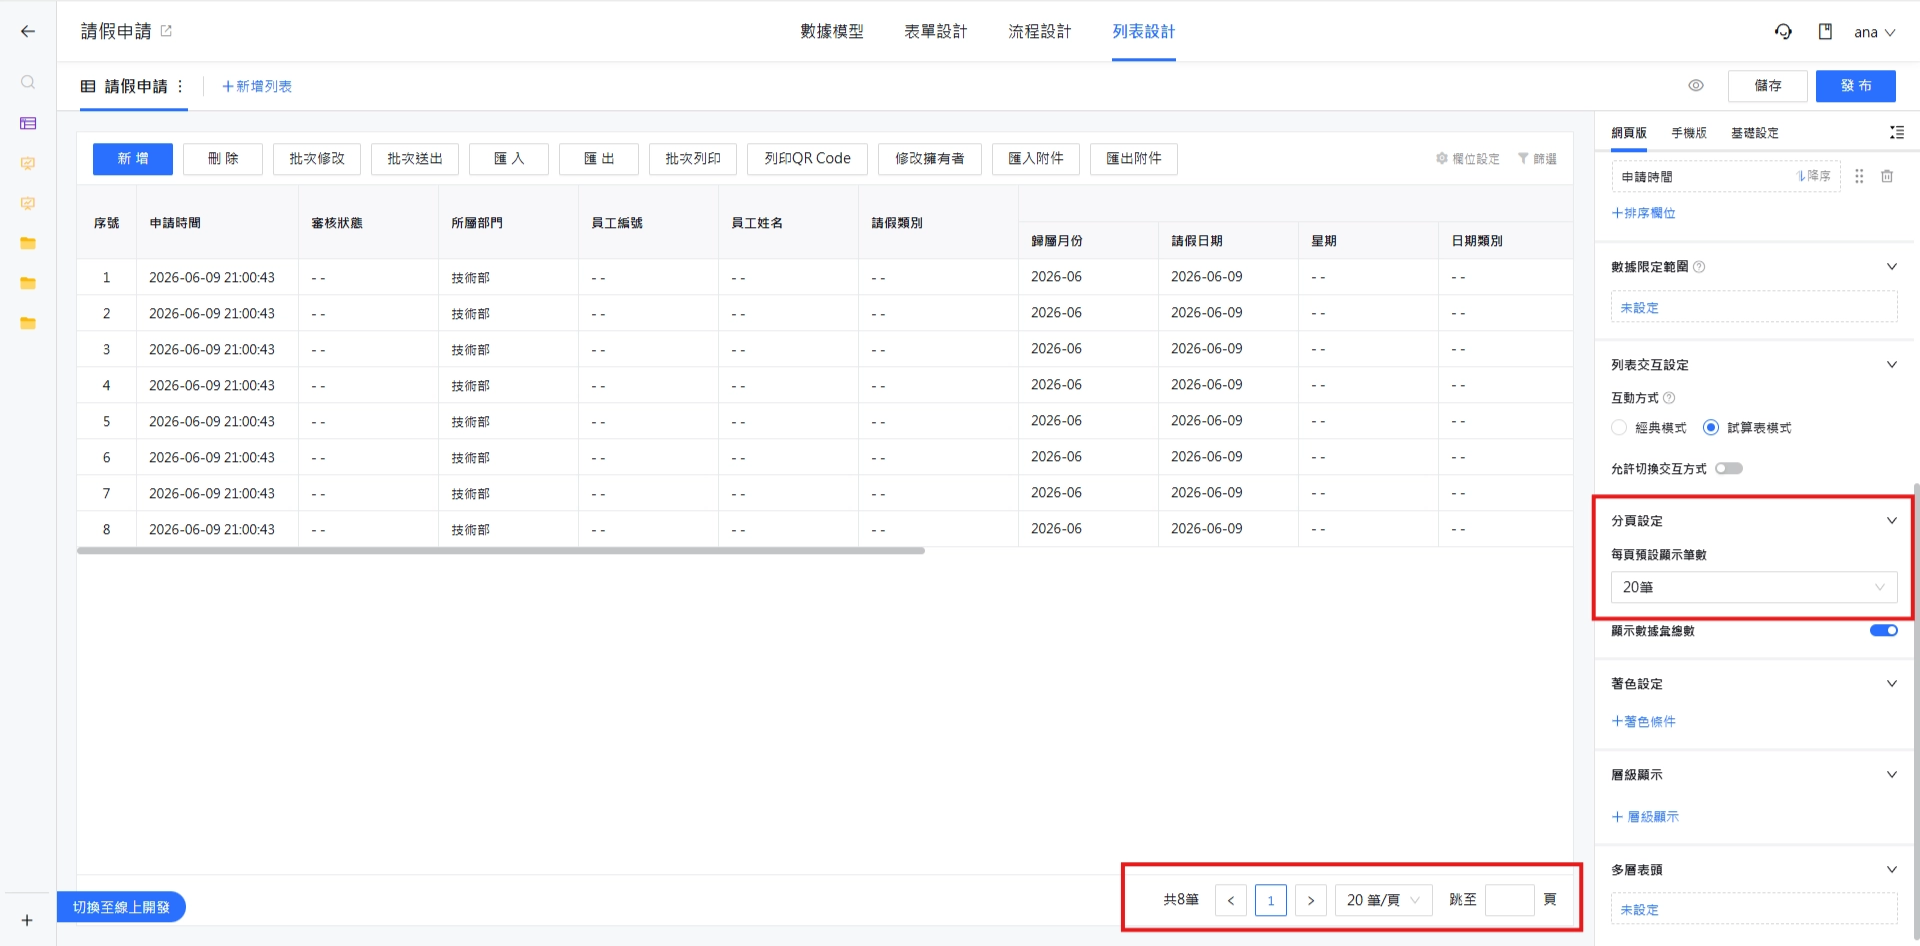Click 切換至線上開發 button
This screenshot has height=946, width=1920.
click(121, 907)
